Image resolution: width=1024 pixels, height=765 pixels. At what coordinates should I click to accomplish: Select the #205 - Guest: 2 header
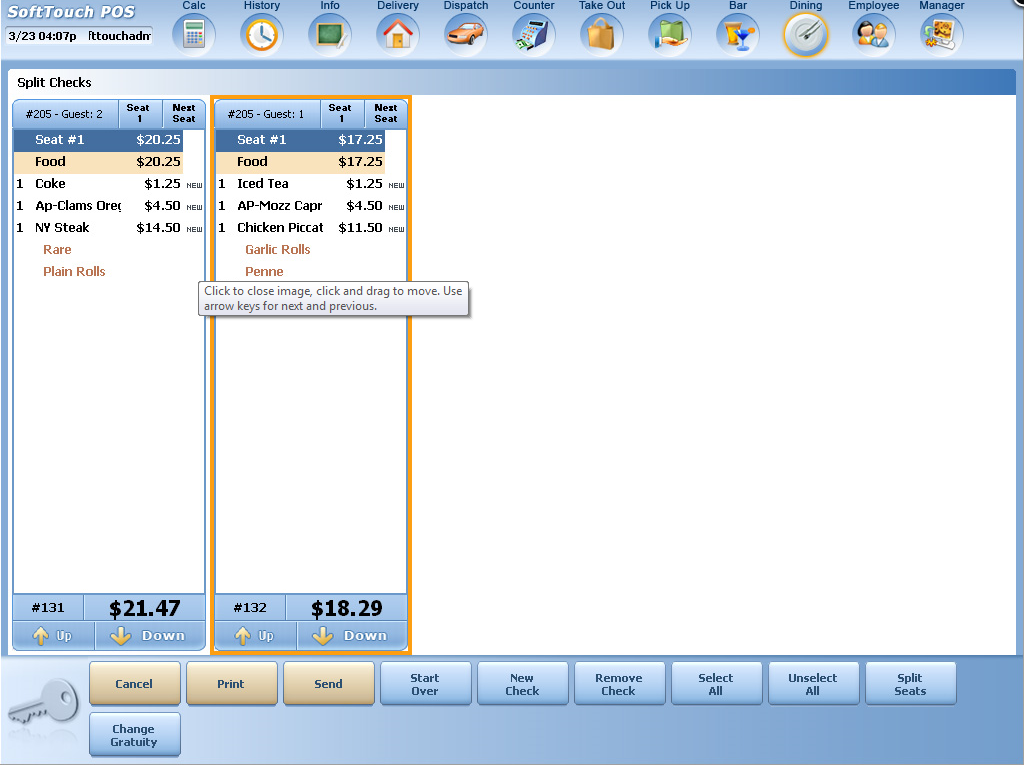(x=65, y=114)
